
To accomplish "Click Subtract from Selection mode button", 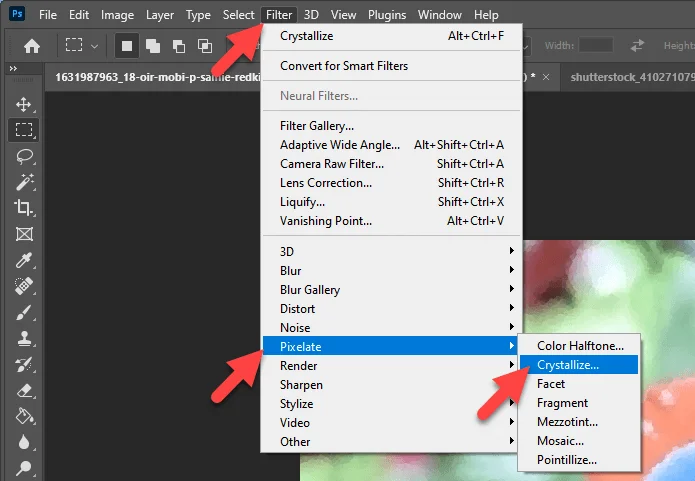I will tap(179, 46).
